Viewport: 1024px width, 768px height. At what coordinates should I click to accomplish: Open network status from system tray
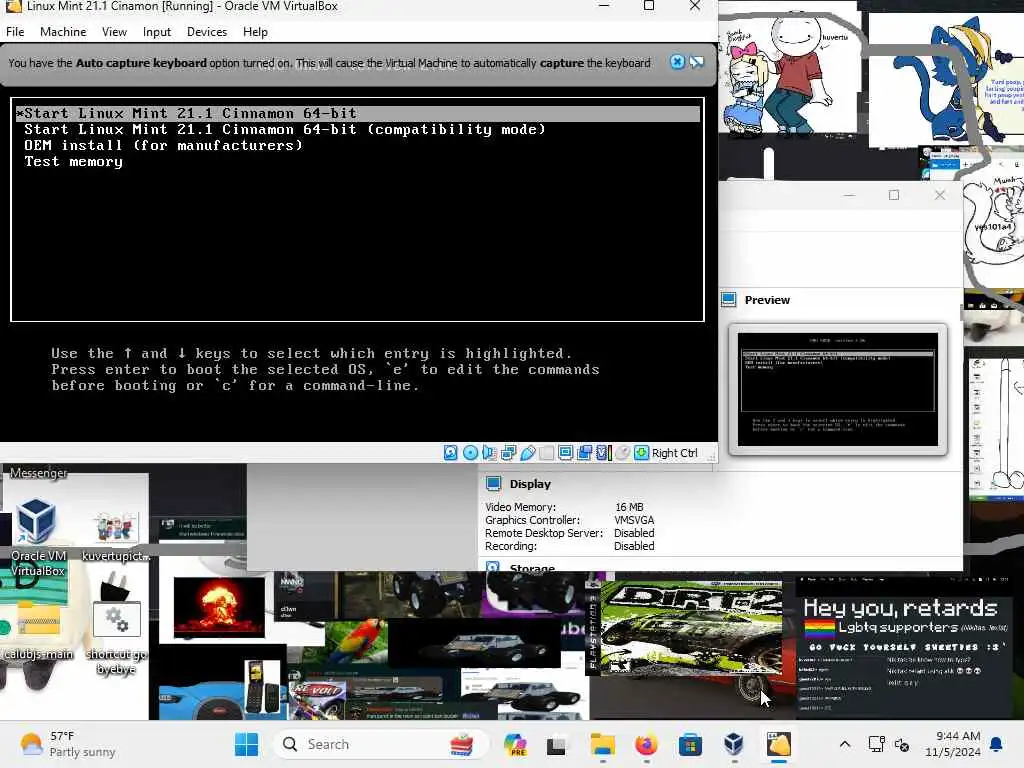click(876, 744)
